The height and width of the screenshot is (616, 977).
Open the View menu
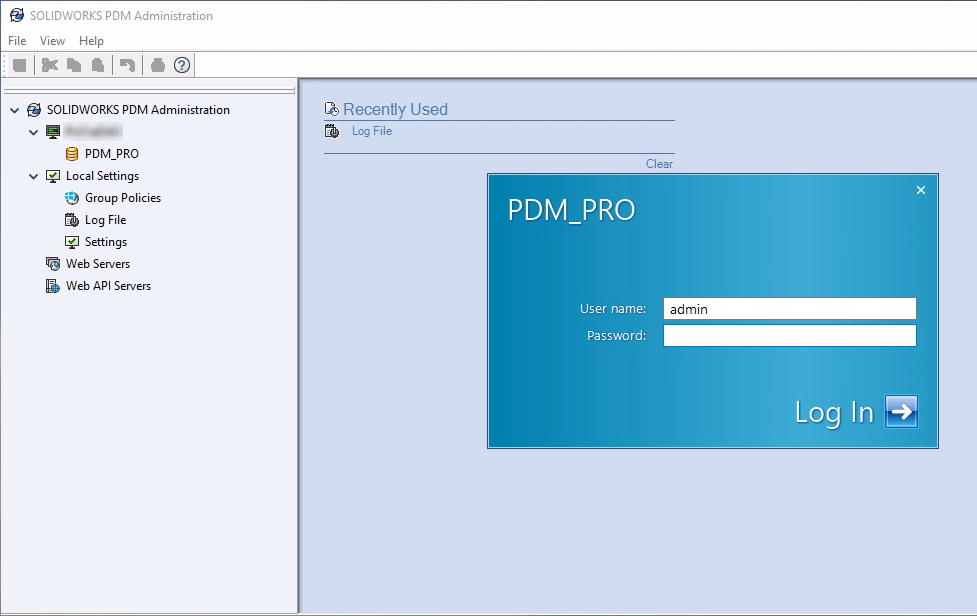(52, 40)
